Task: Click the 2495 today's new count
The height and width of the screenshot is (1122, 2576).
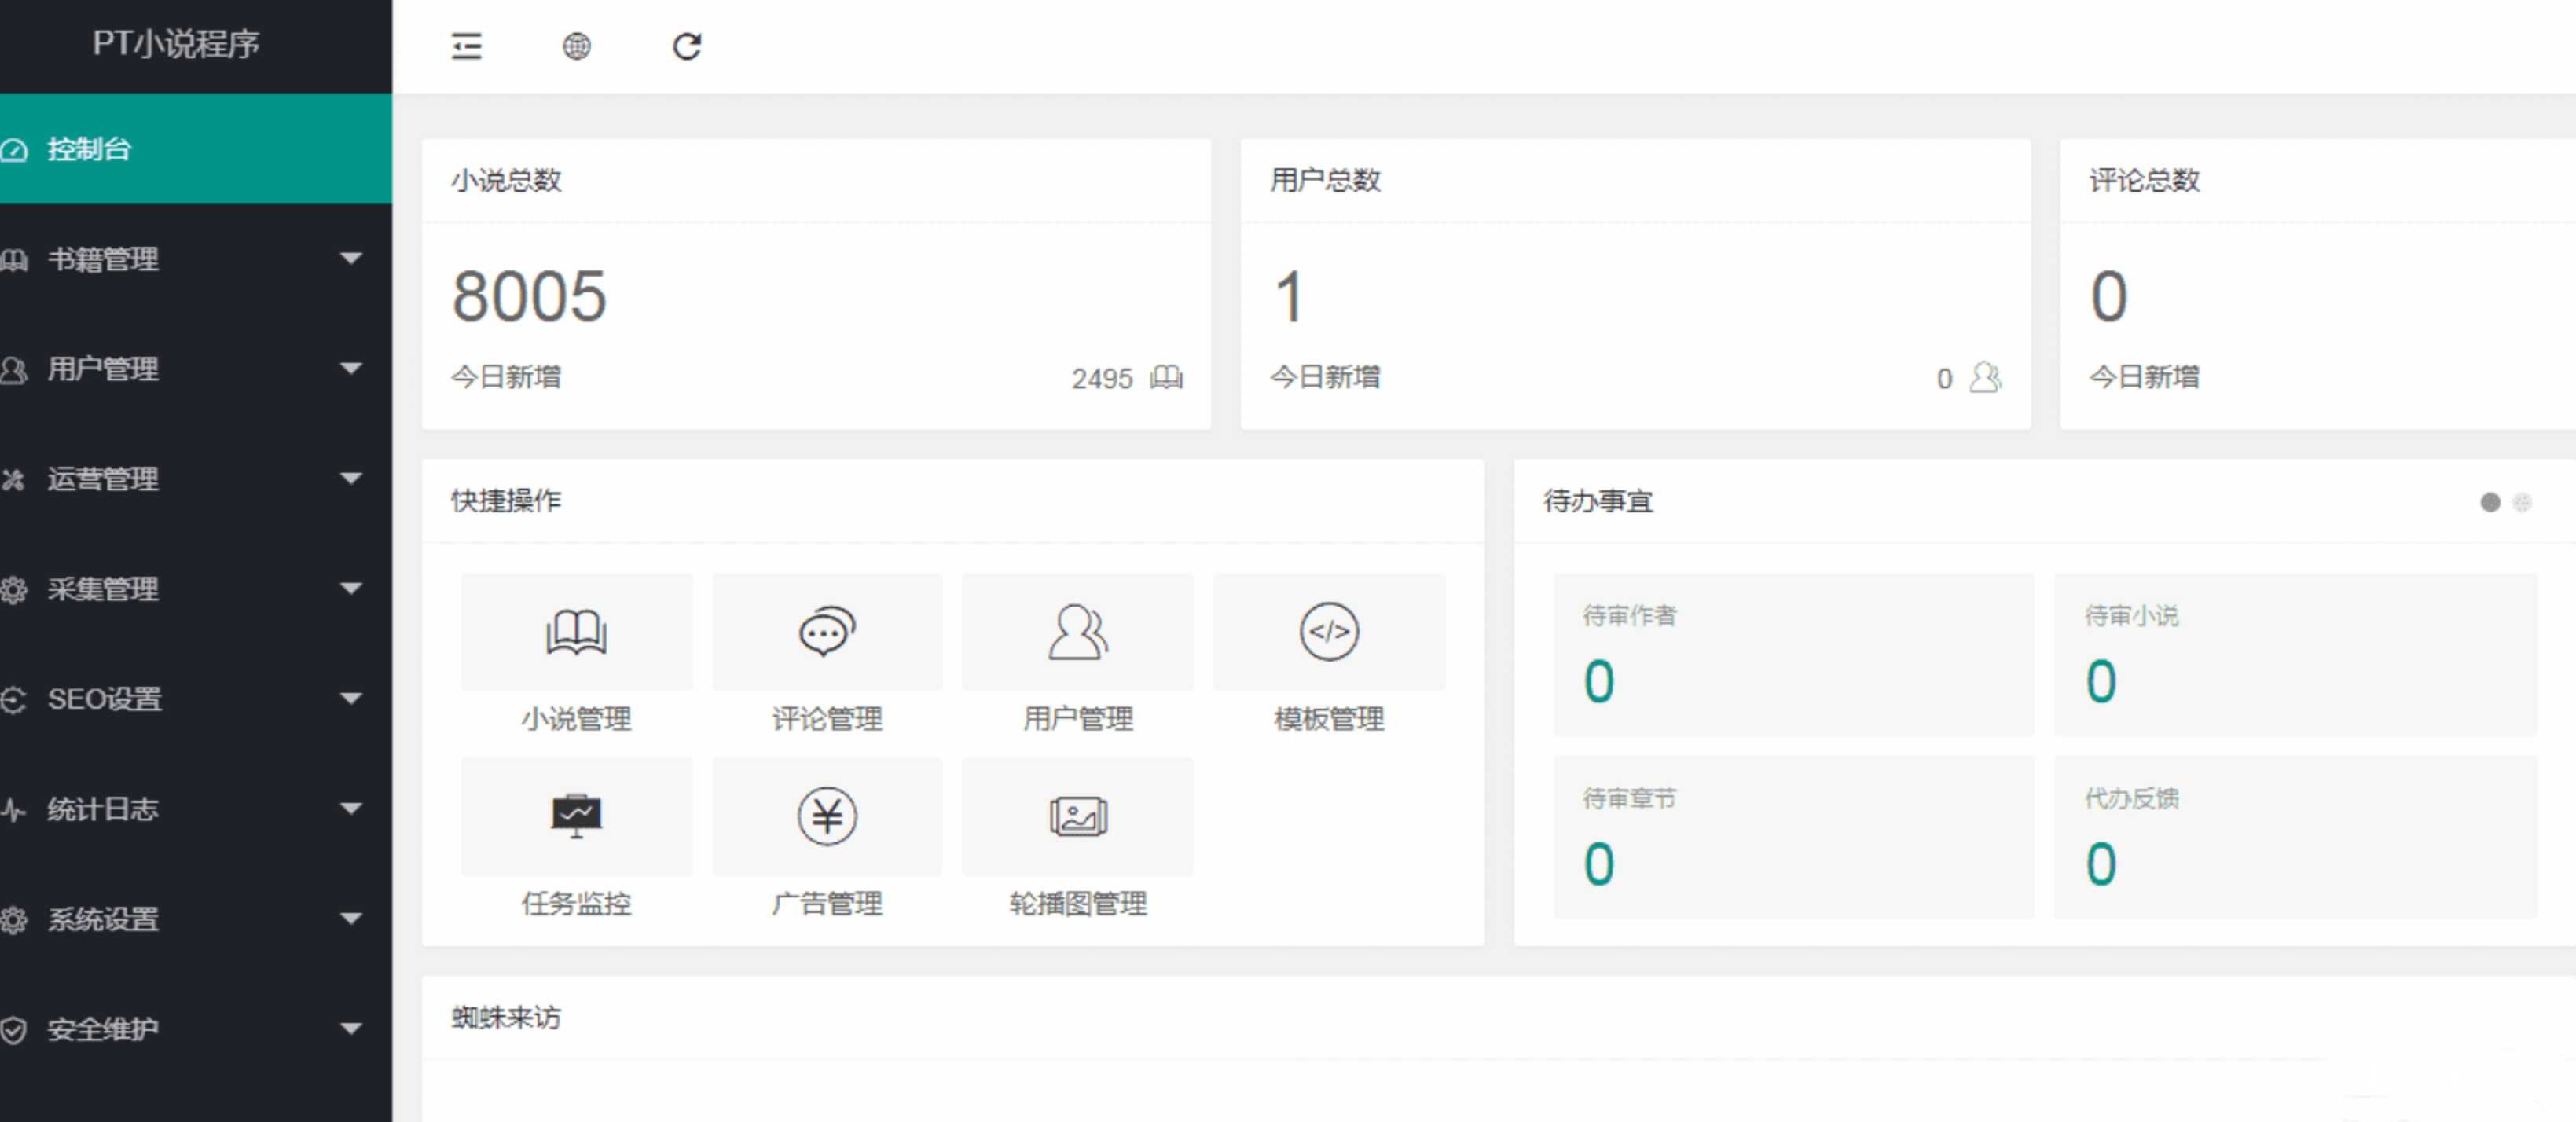Action: point(1102,379)
